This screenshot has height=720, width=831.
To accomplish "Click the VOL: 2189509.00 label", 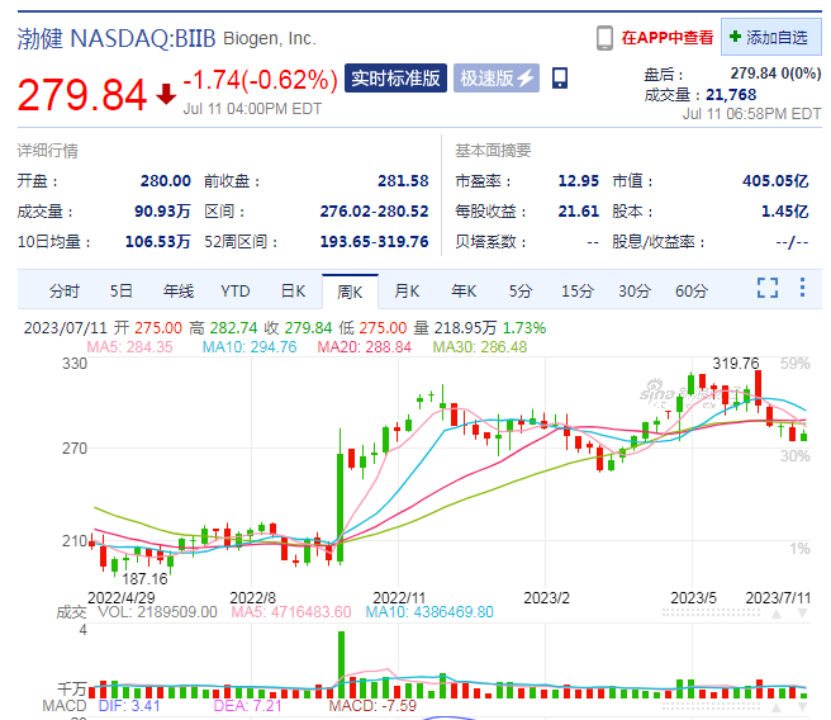I will pyautogui.click(x=158, y=612).
